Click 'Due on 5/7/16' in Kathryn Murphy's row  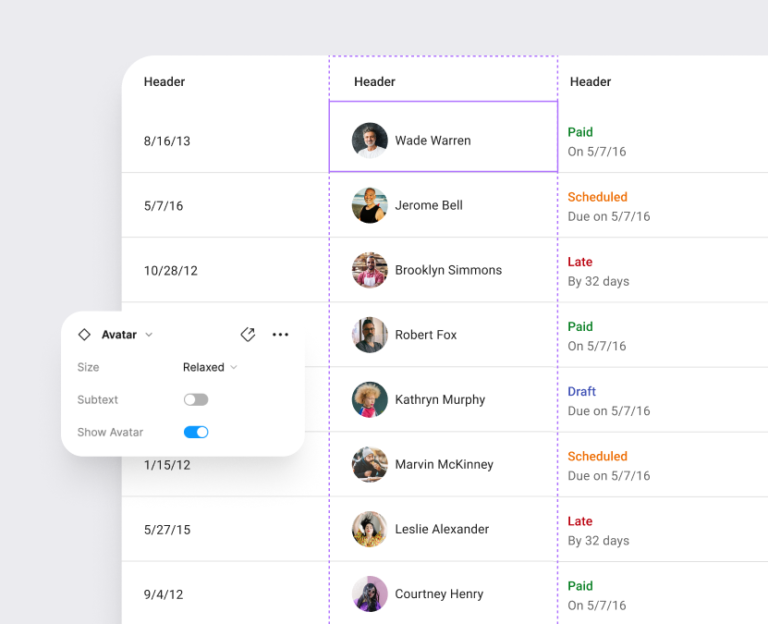609,411
